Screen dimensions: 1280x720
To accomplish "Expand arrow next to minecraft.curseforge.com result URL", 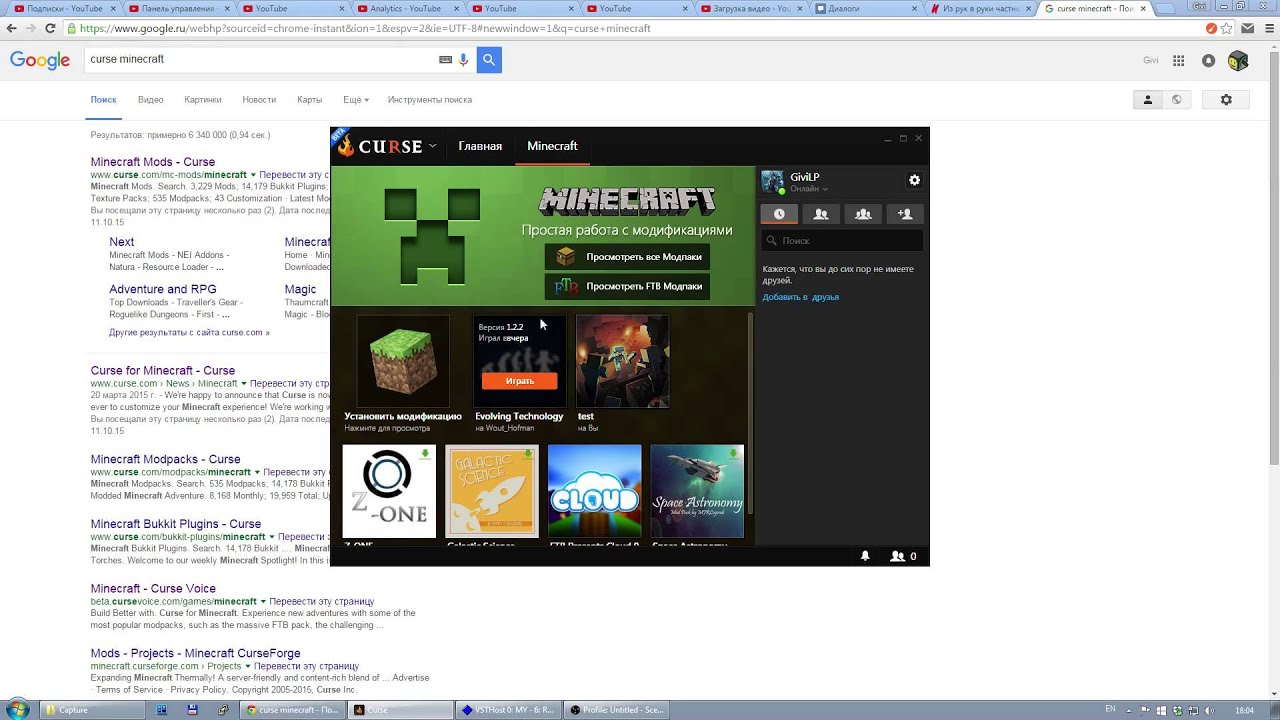I will [247, 666].
